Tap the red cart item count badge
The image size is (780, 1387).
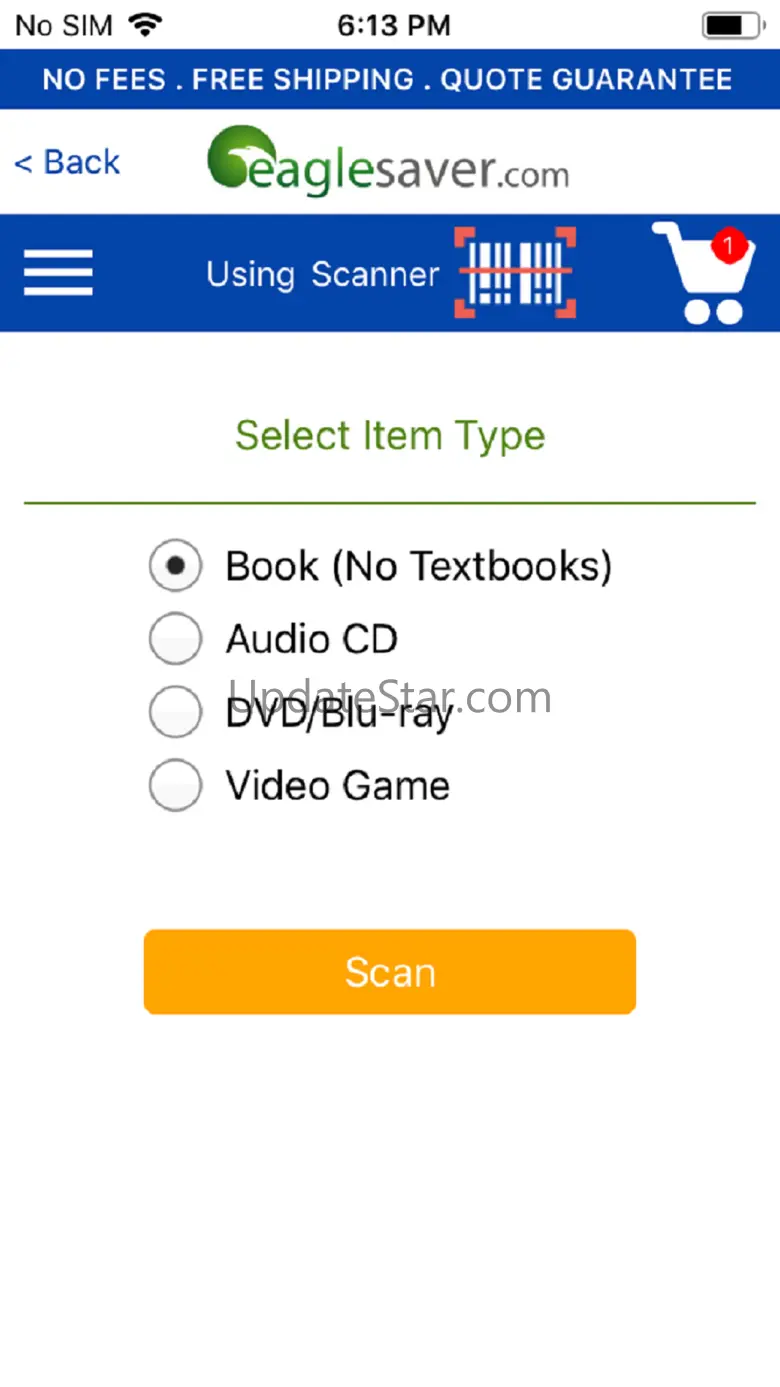[729, 245]
